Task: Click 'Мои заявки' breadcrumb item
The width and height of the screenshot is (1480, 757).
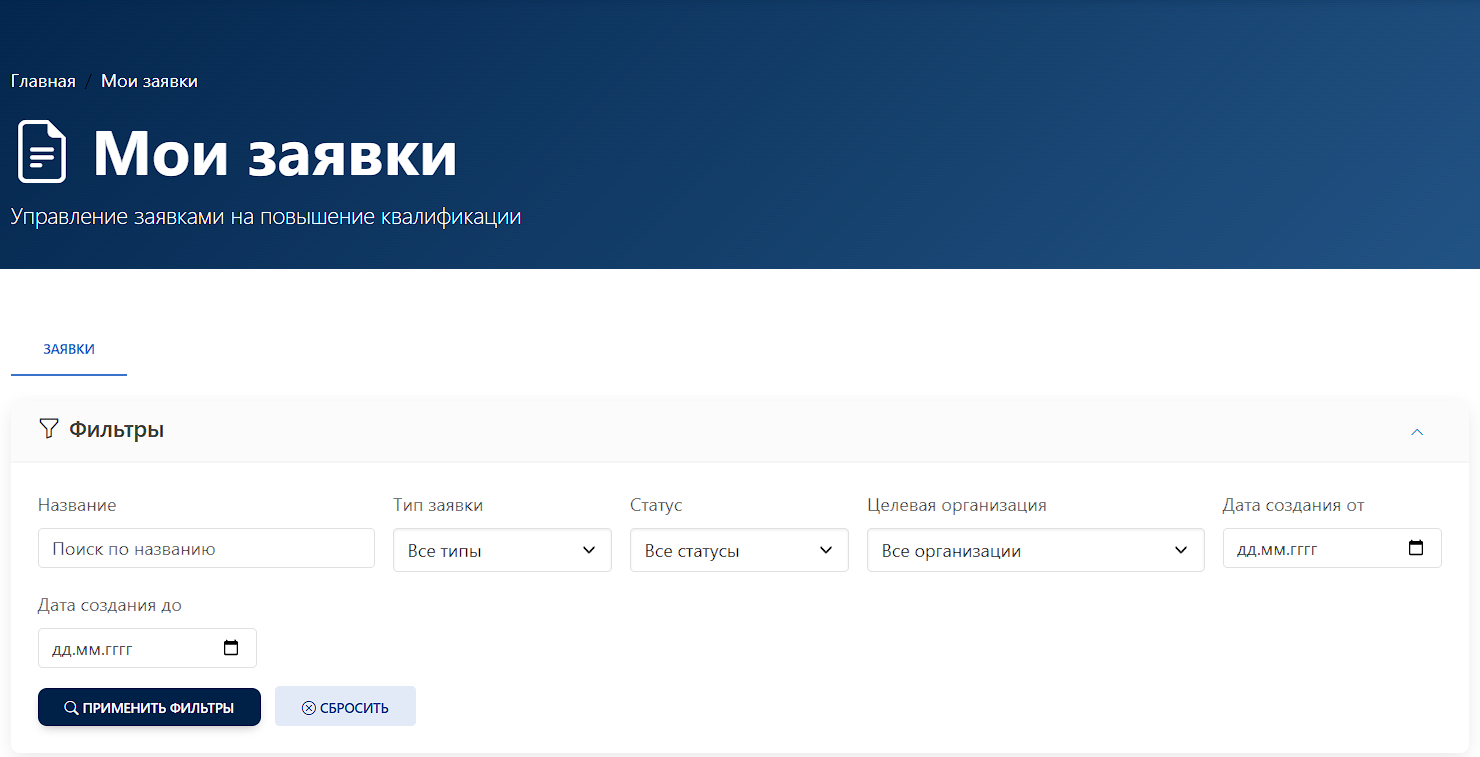Action: (x=149, y=81)
